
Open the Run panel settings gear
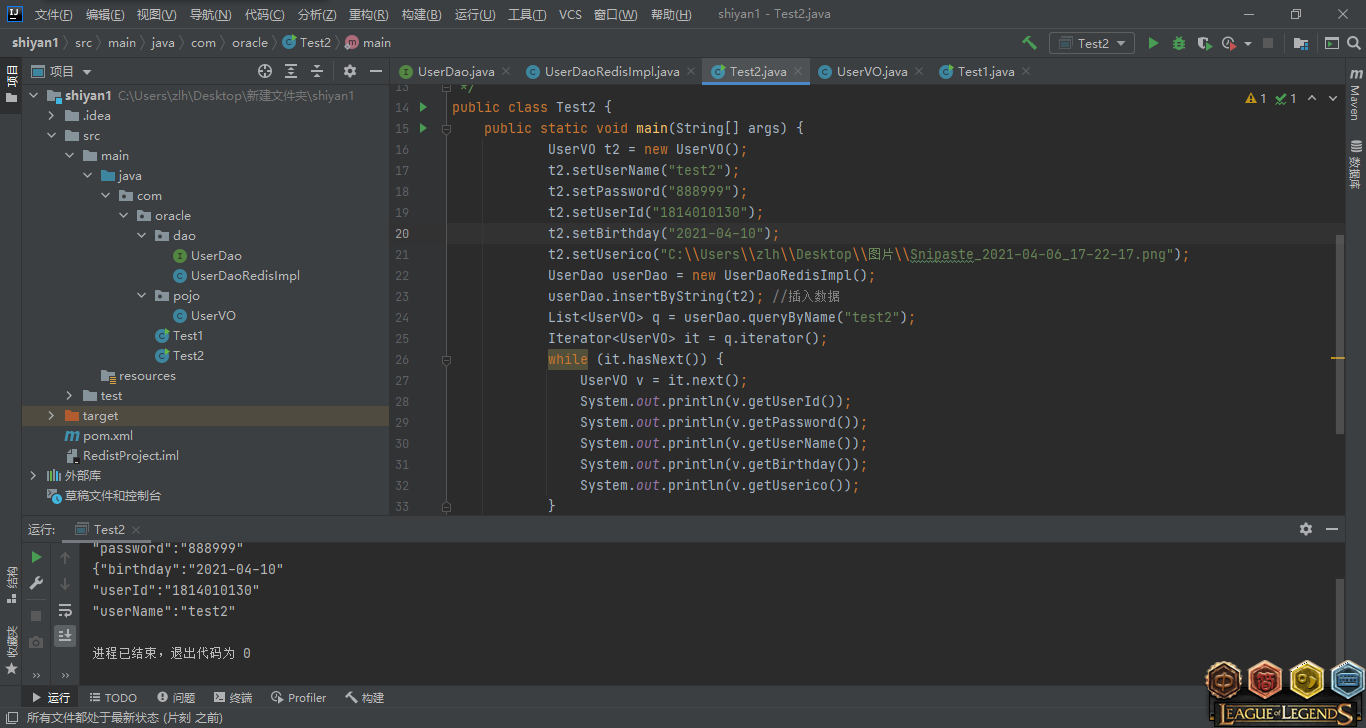coord(1305,529)
